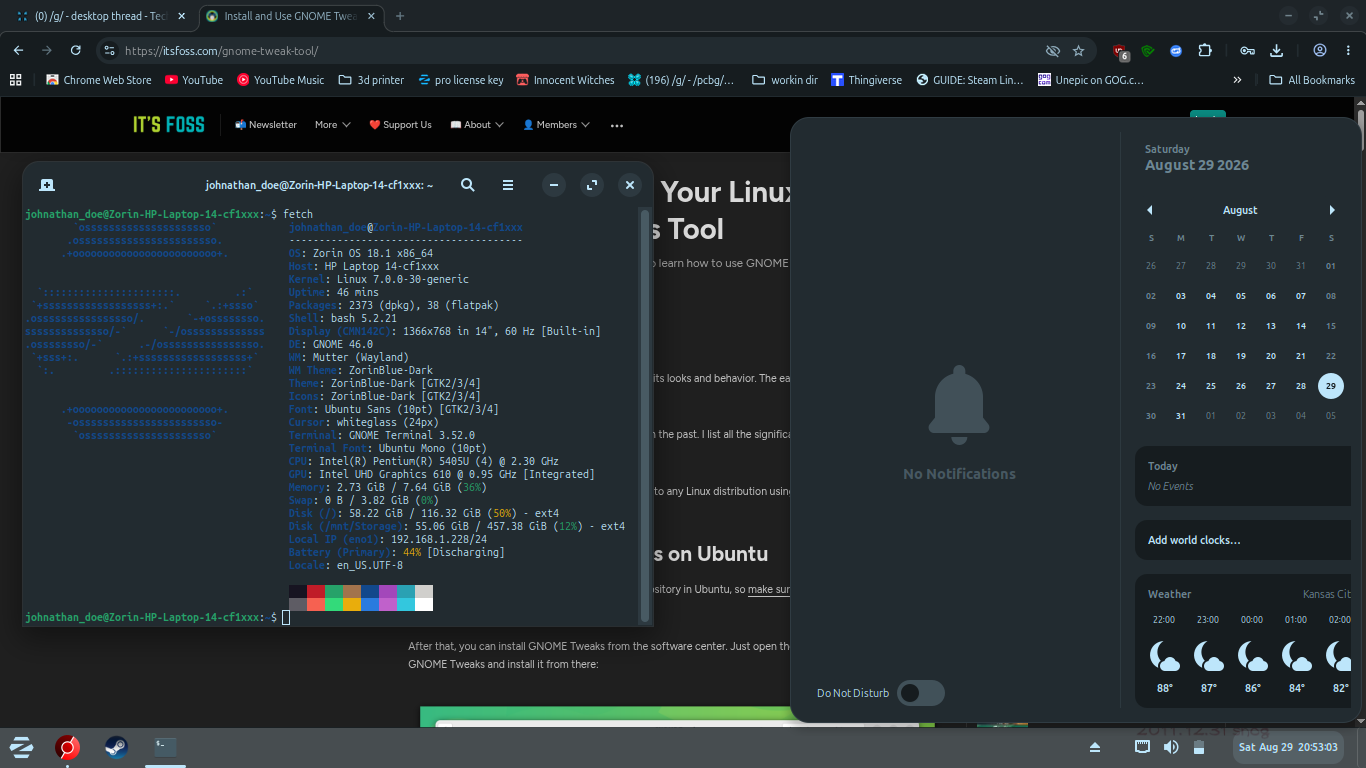Image resolution: width=1366 pixels, height=768 pixels.
Task: Open the Chrome Web Store bookmark
Action: point(99,80)
